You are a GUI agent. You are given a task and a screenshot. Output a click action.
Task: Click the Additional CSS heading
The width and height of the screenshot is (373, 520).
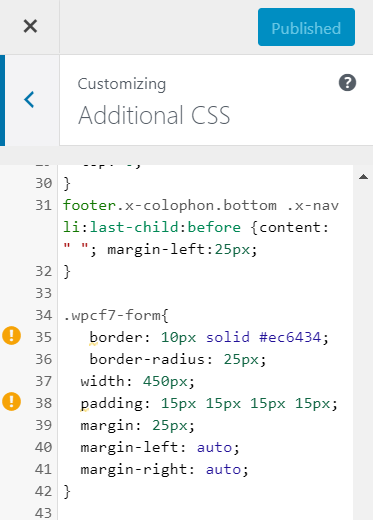(x=154, y=115)
